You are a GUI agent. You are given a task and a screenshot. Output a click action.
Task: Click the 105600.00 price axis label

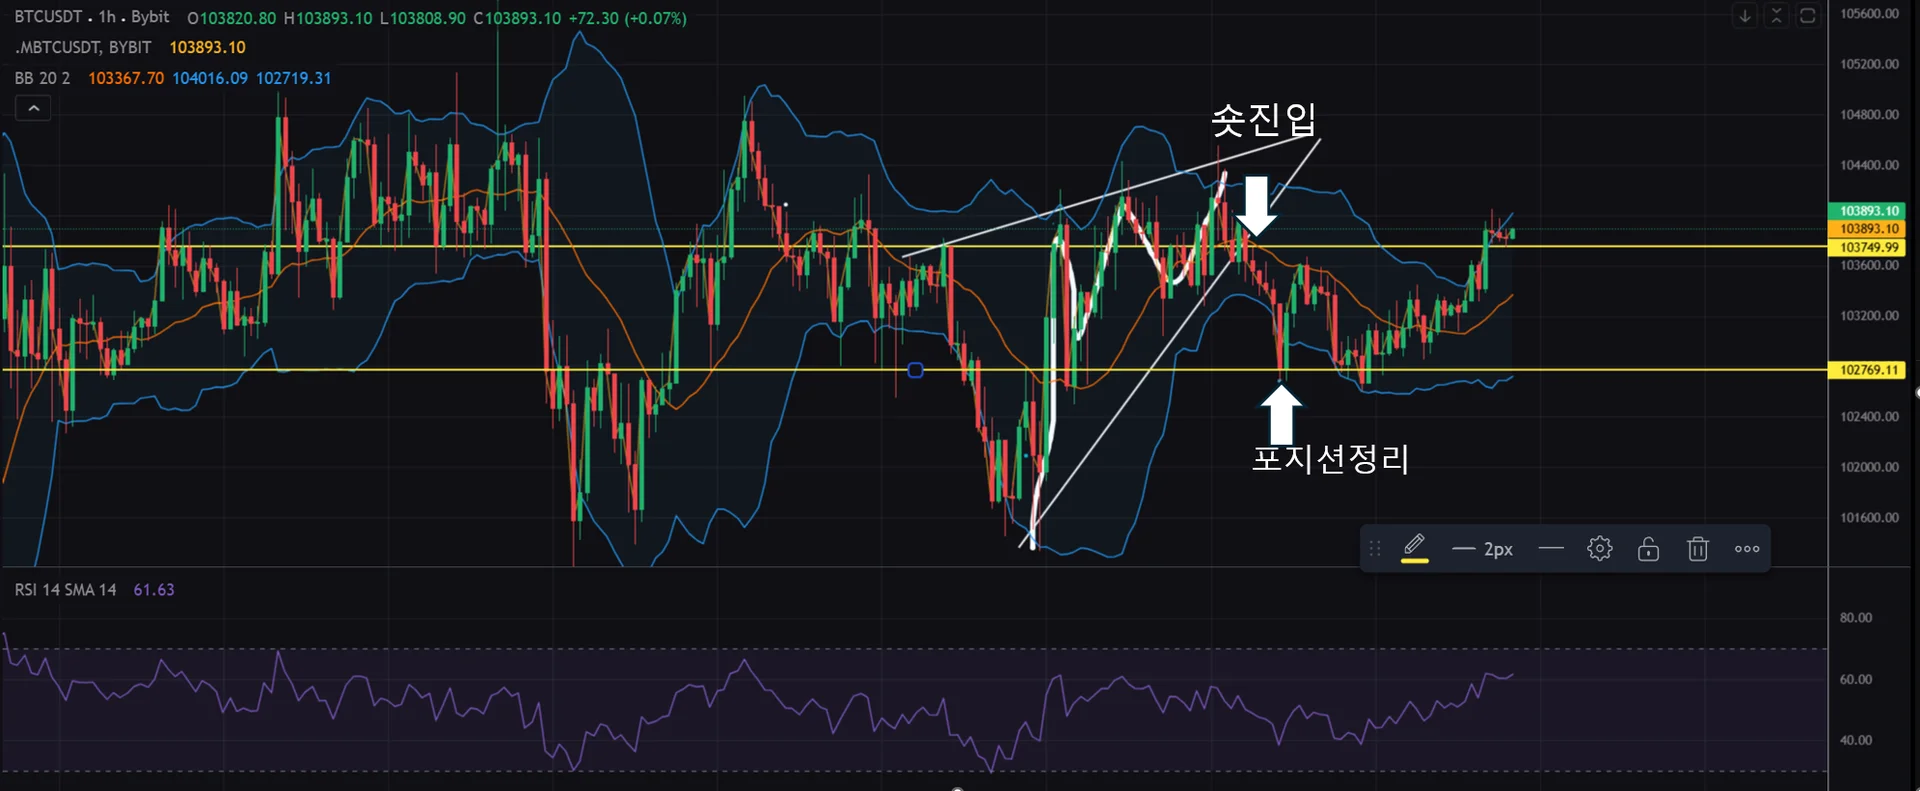coord(1869,14)
